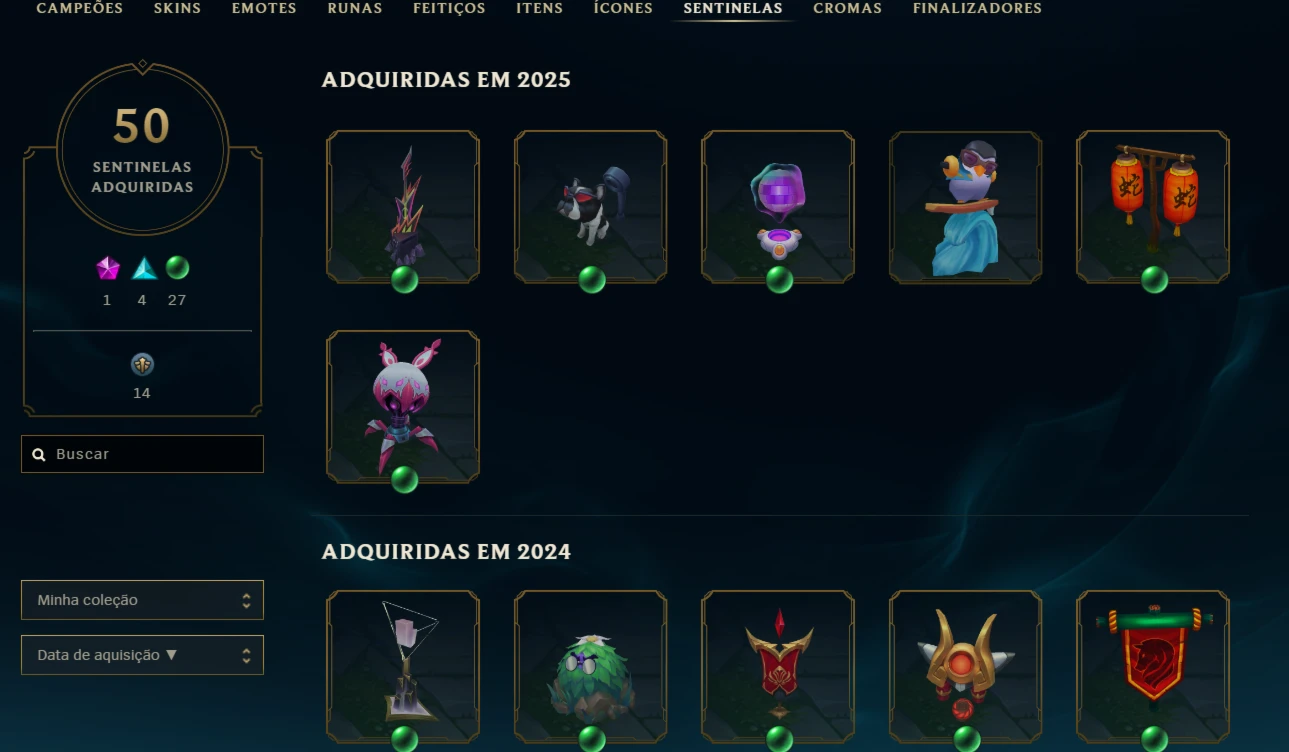Select the pink bunny-eared spider ward
The image size is (1289, 752).
403,407
